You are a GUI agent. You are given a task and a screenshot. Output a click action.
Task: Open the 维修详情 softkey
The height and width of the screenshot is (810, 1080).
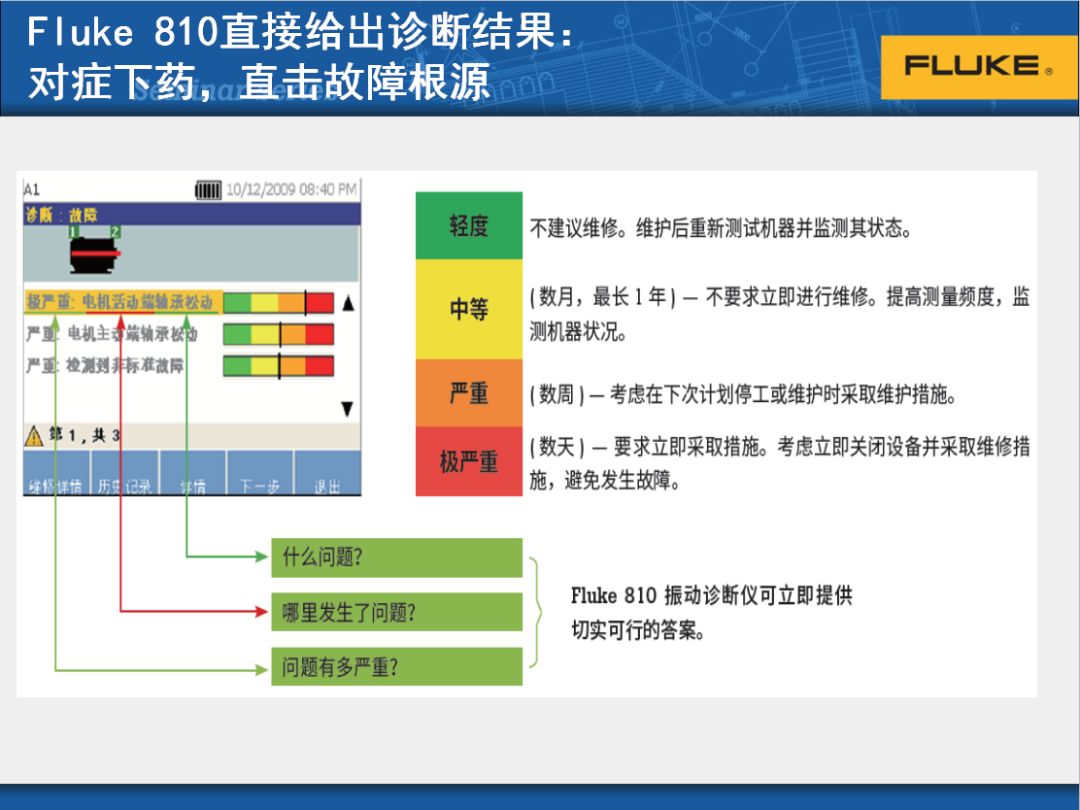point(56,472)
